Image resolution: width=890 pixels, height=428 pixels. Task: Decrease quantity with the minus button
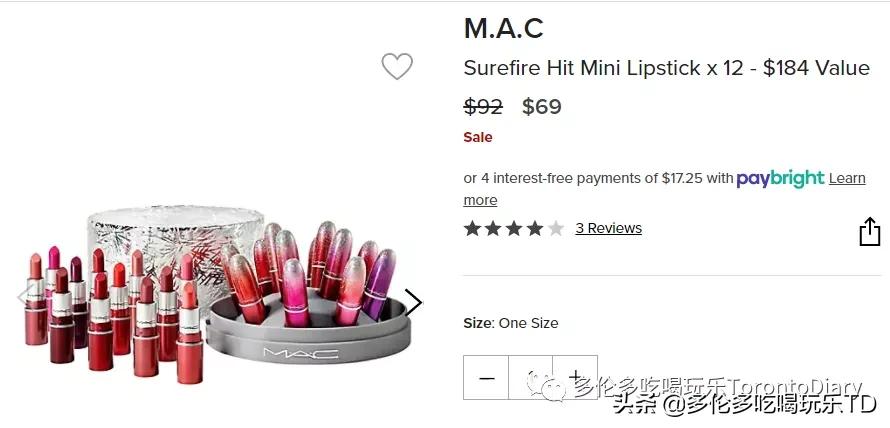(x=486, y=378)
